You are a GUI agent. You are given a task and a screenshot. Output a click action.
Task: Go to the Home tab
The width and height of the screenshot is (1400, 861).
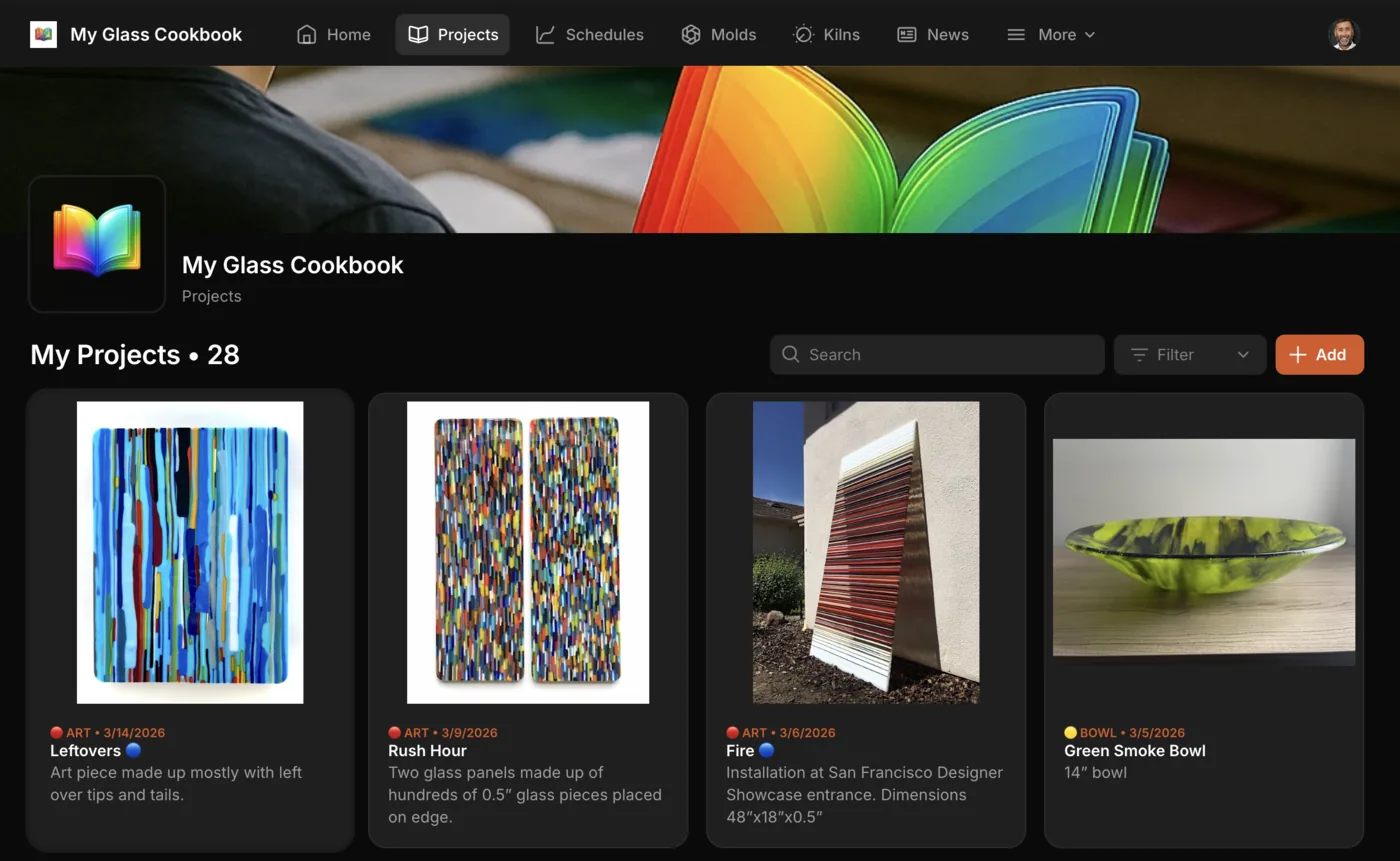tap(334, 34)
